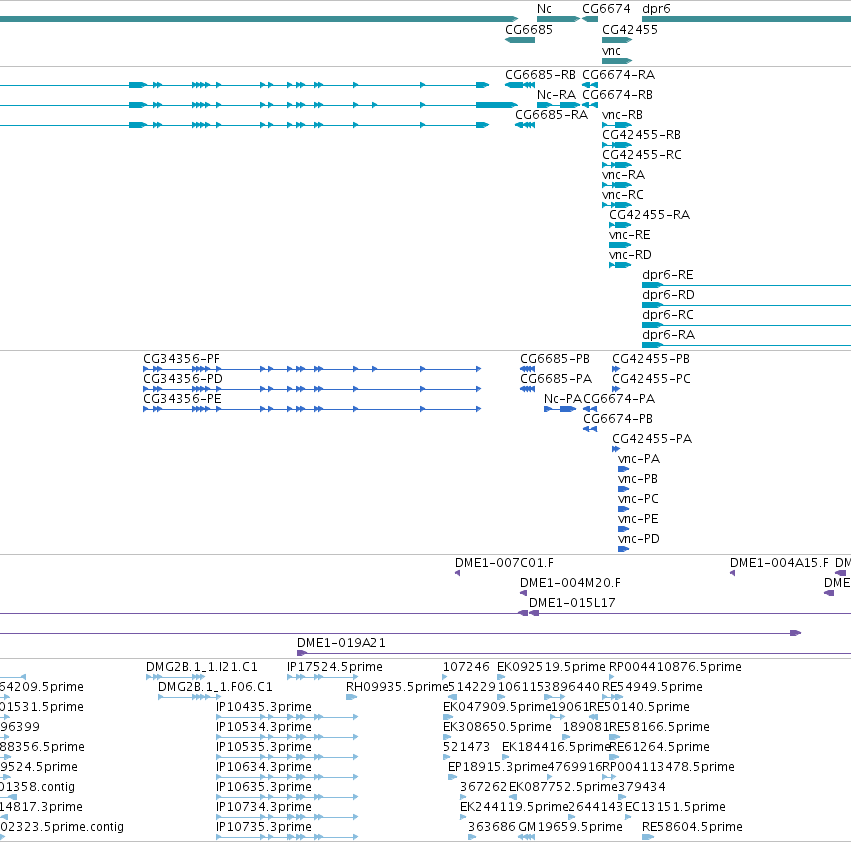
Task: Click protein vnc-PE
Action: pyautogui.click(x=638, y=518)
